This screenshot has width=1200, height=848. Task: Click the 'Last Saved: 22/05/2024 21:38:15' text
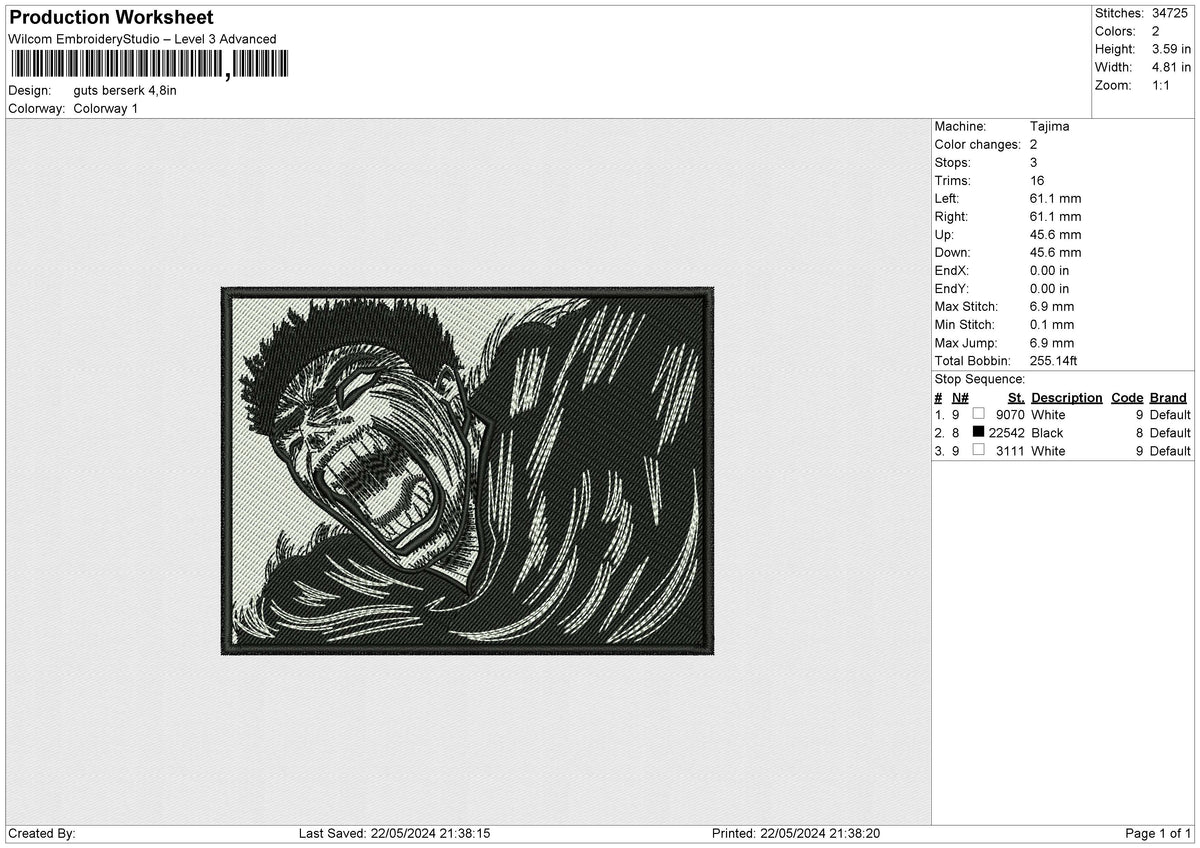coord(394,833)
